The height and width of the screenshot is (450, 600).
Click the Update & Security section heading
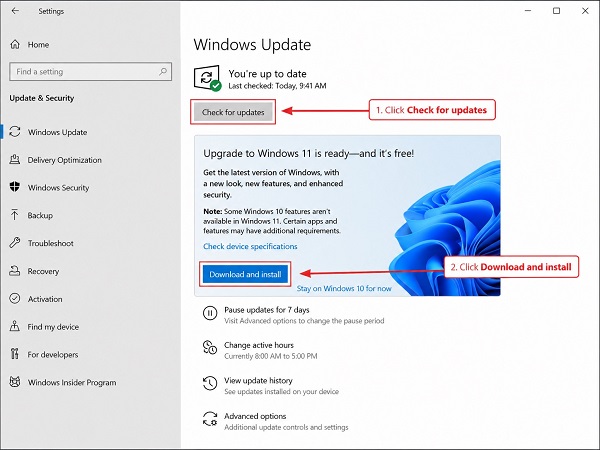(x=42, y=98)
